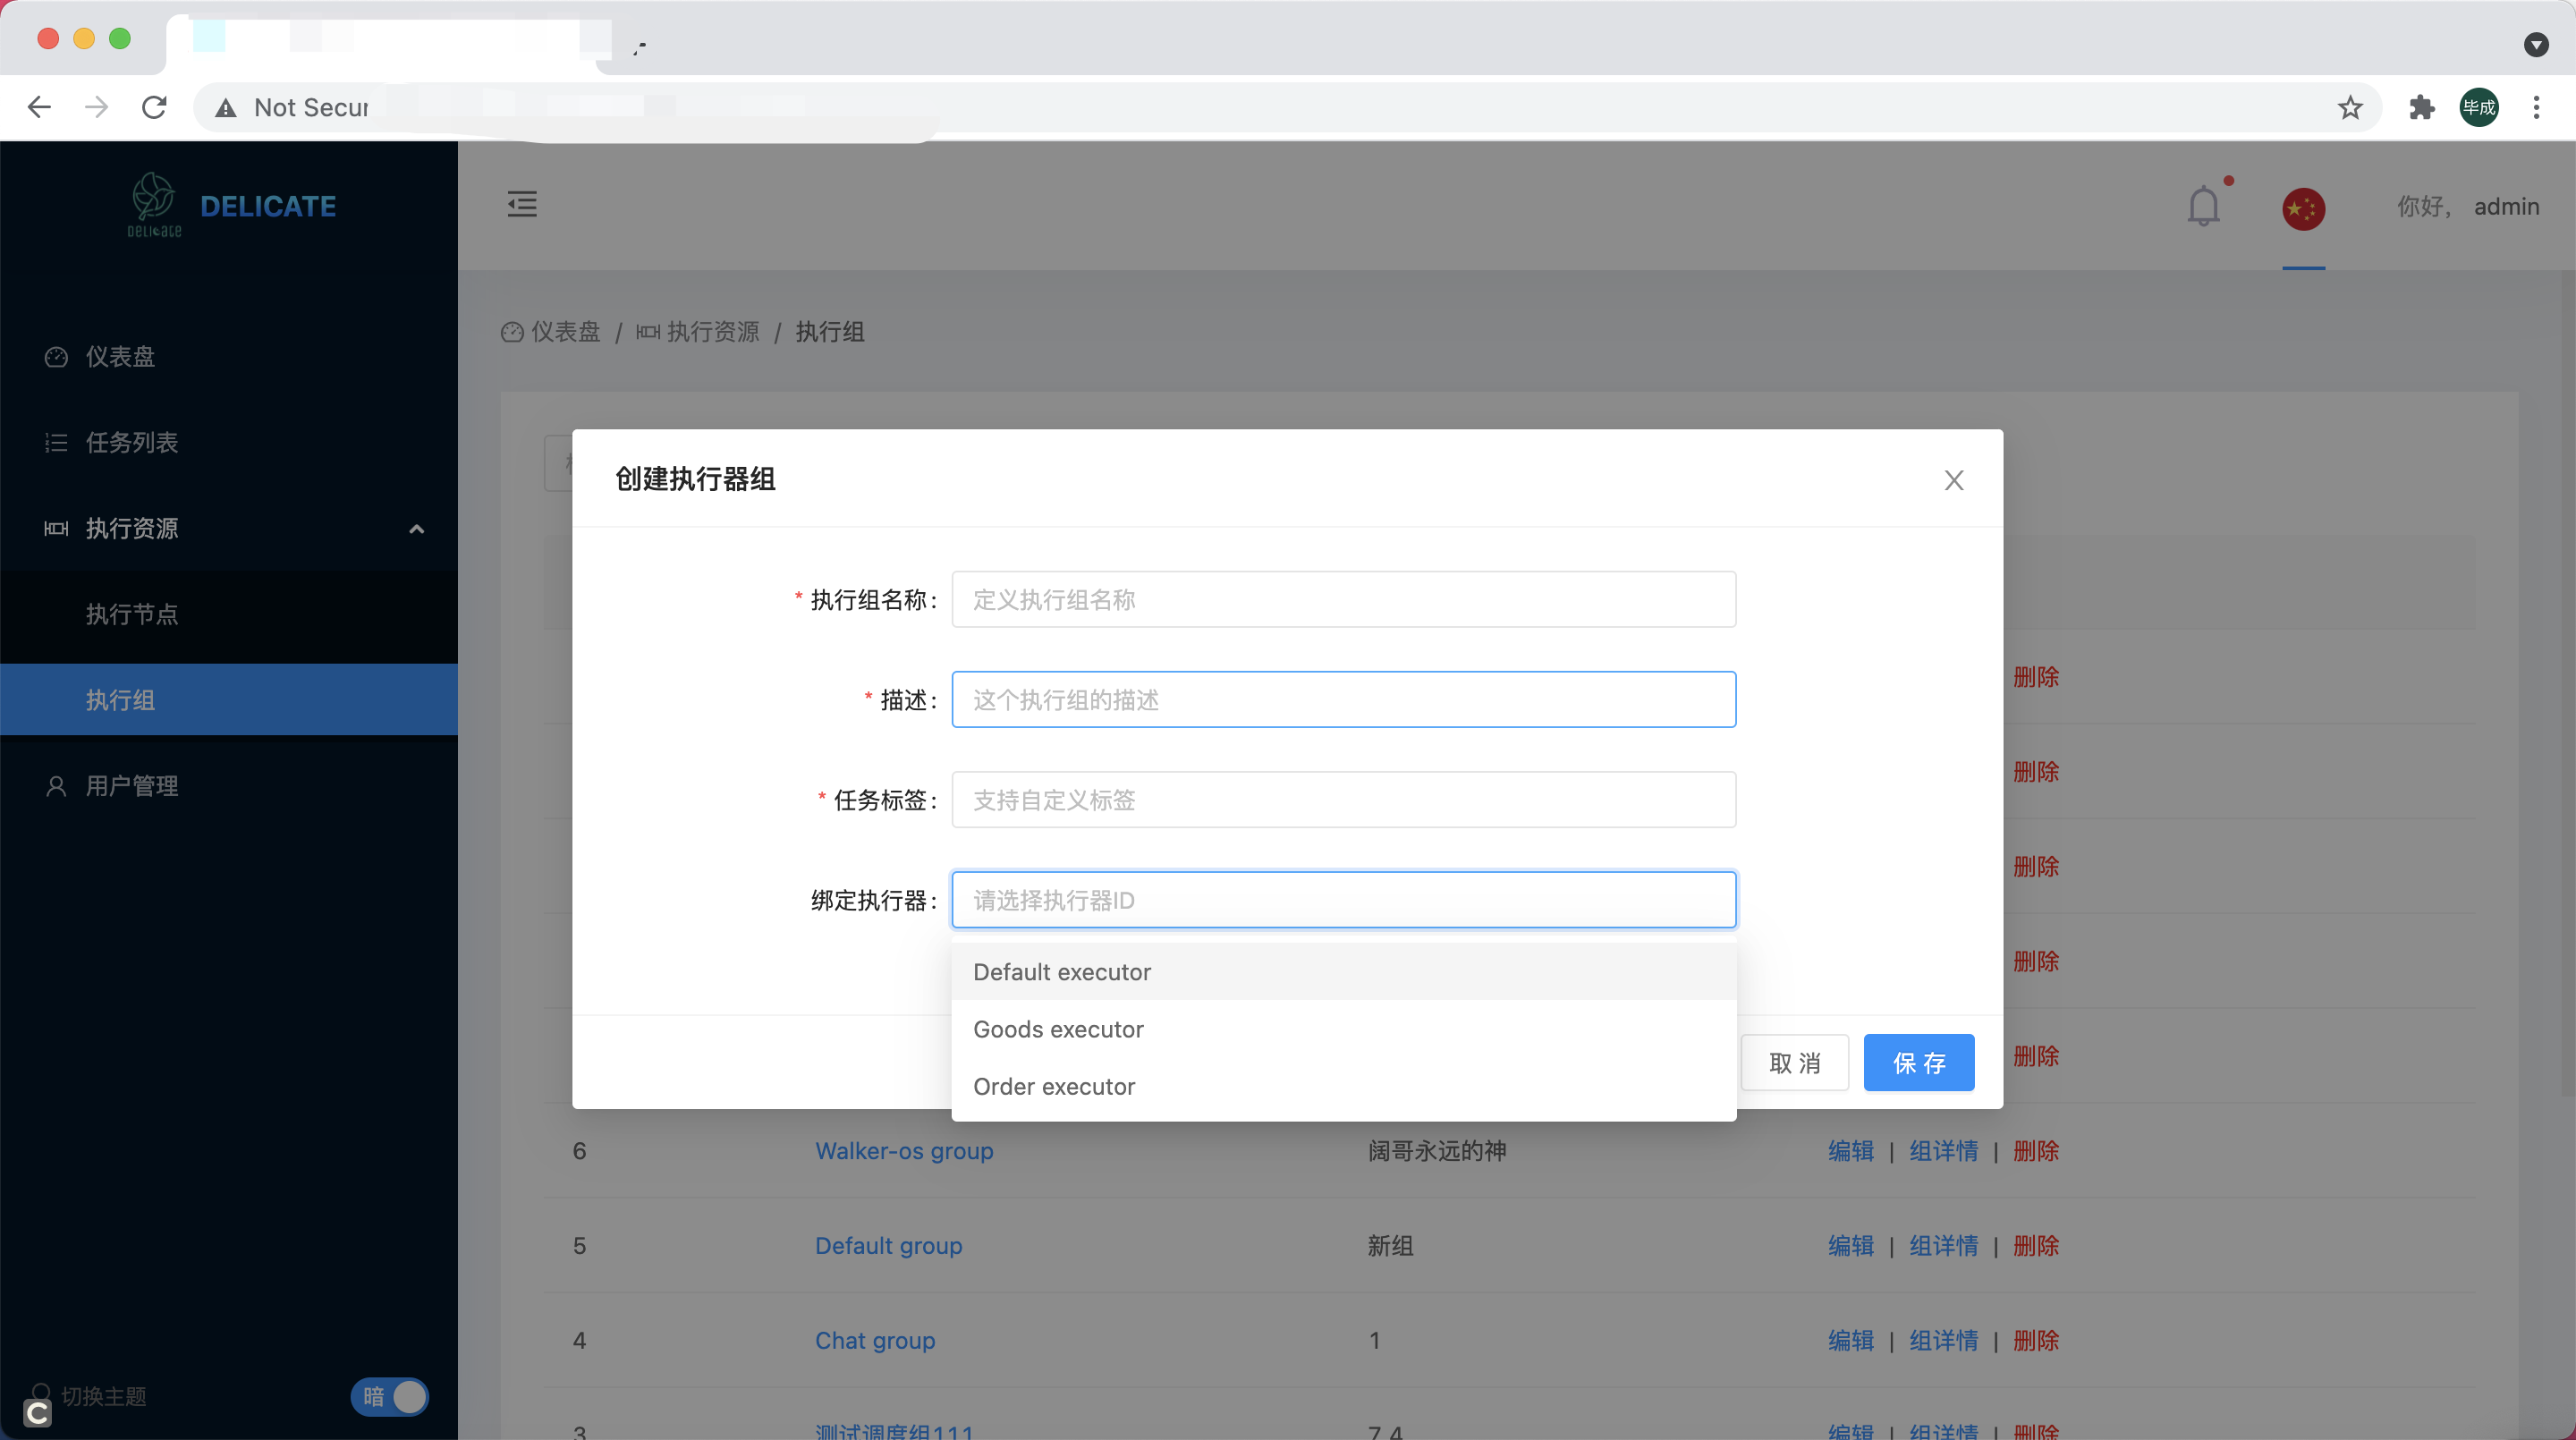Click the 取消 cancel button
The height and width of the screenshot is (1440, 2576).
coord(1794,1062)
